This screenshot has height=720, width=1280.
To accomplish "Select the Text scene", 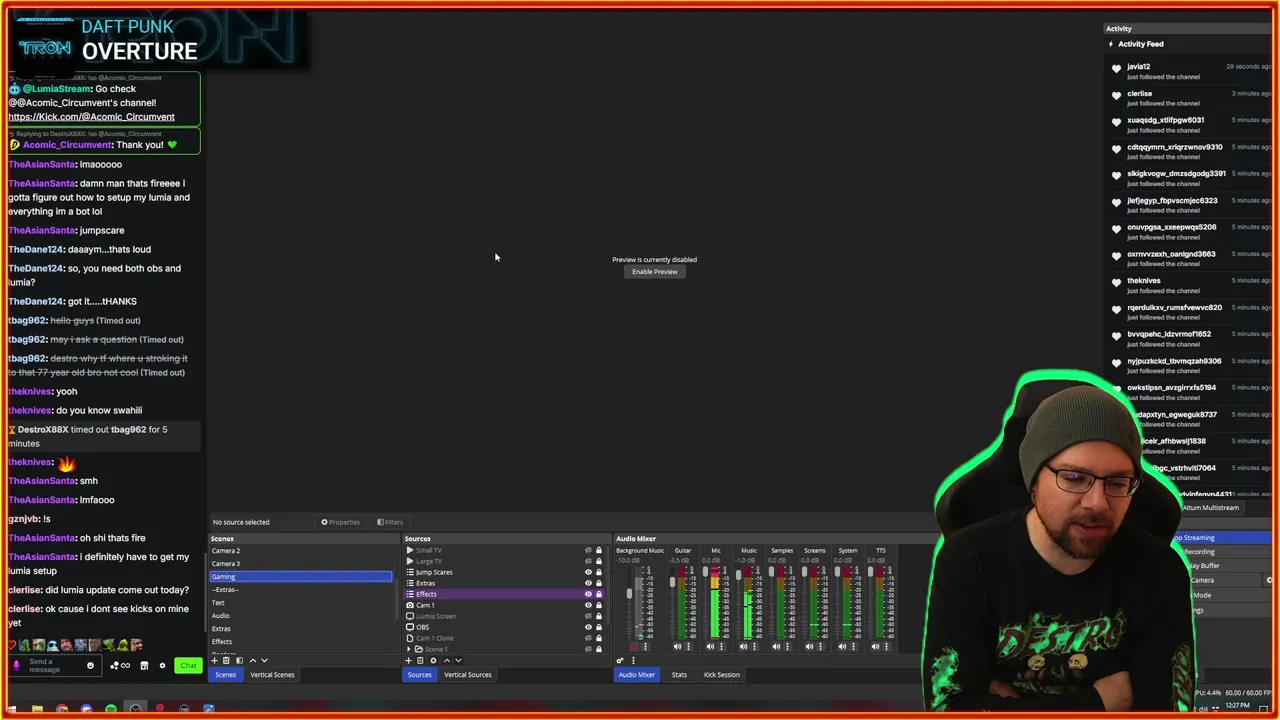I will 300,603.
